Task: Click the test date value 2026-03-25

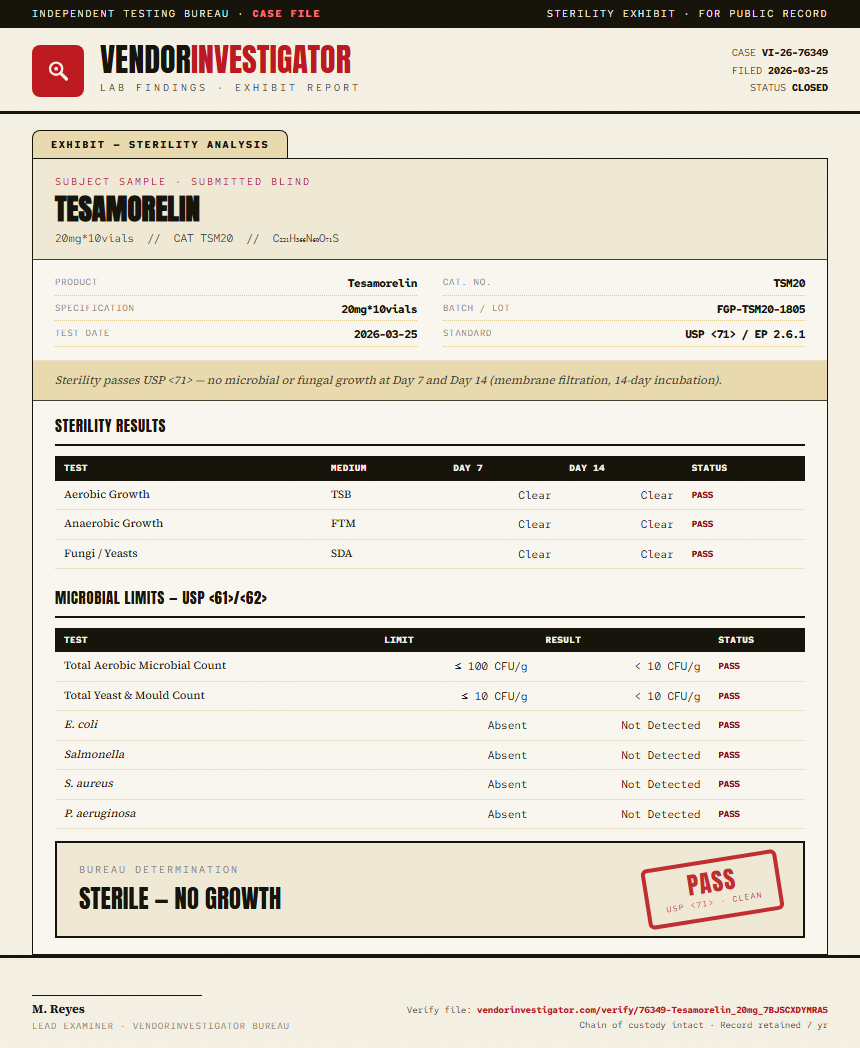Action: tap(386, 334)
